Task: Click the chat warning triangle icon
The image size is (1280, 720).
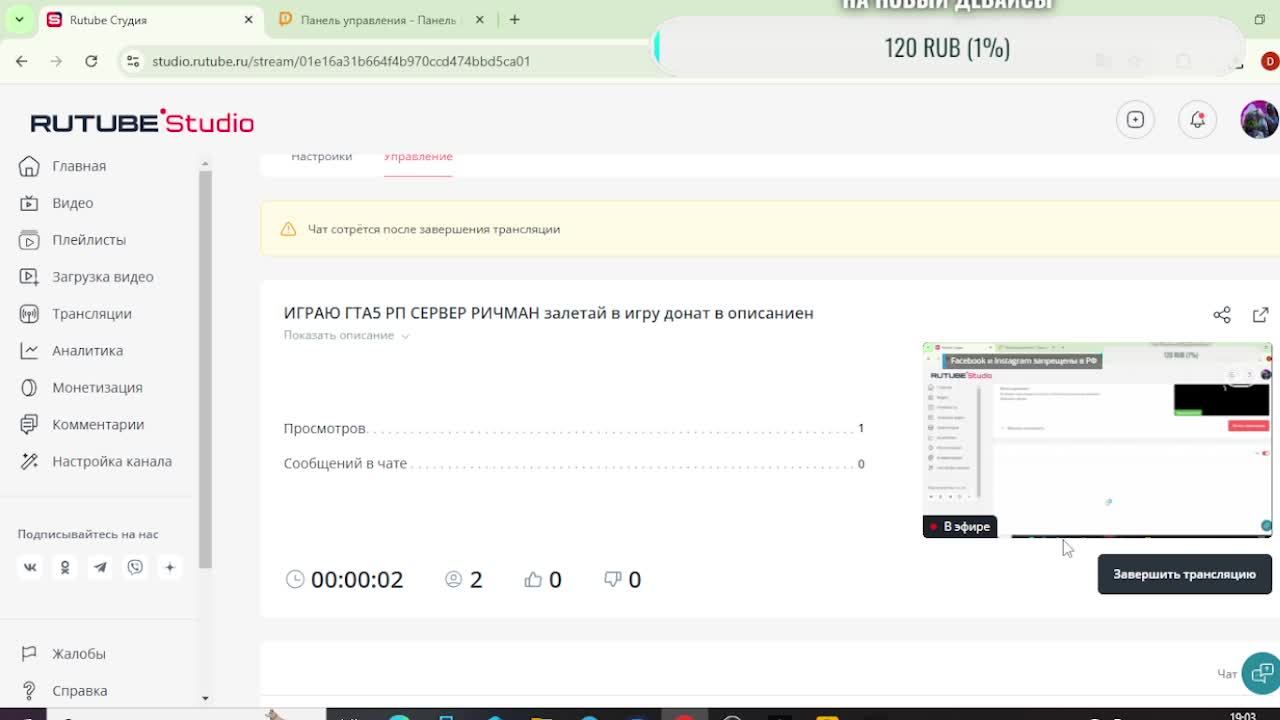Action: [289, 229]
